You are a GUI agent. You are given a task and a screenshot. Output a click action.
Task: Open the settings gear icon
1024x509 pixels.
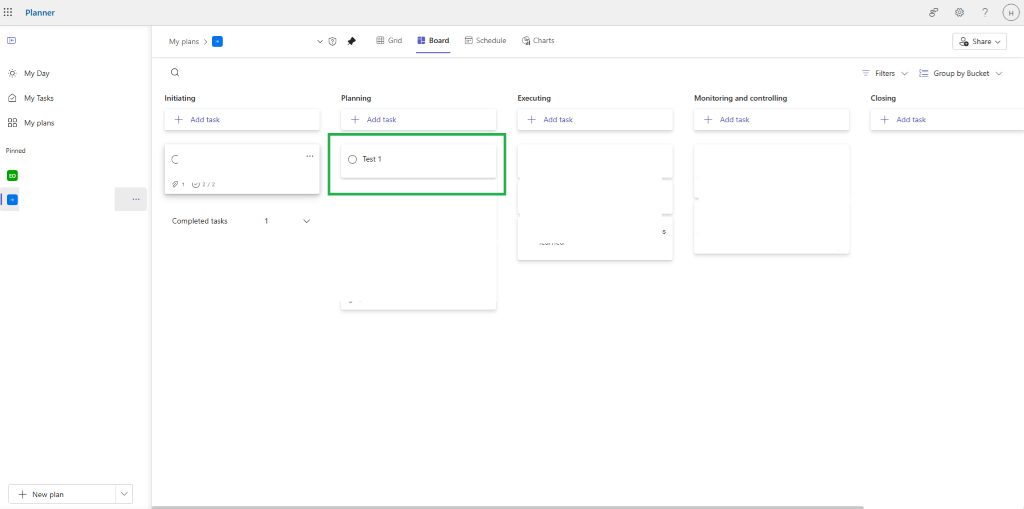click(x=959, y=12)
